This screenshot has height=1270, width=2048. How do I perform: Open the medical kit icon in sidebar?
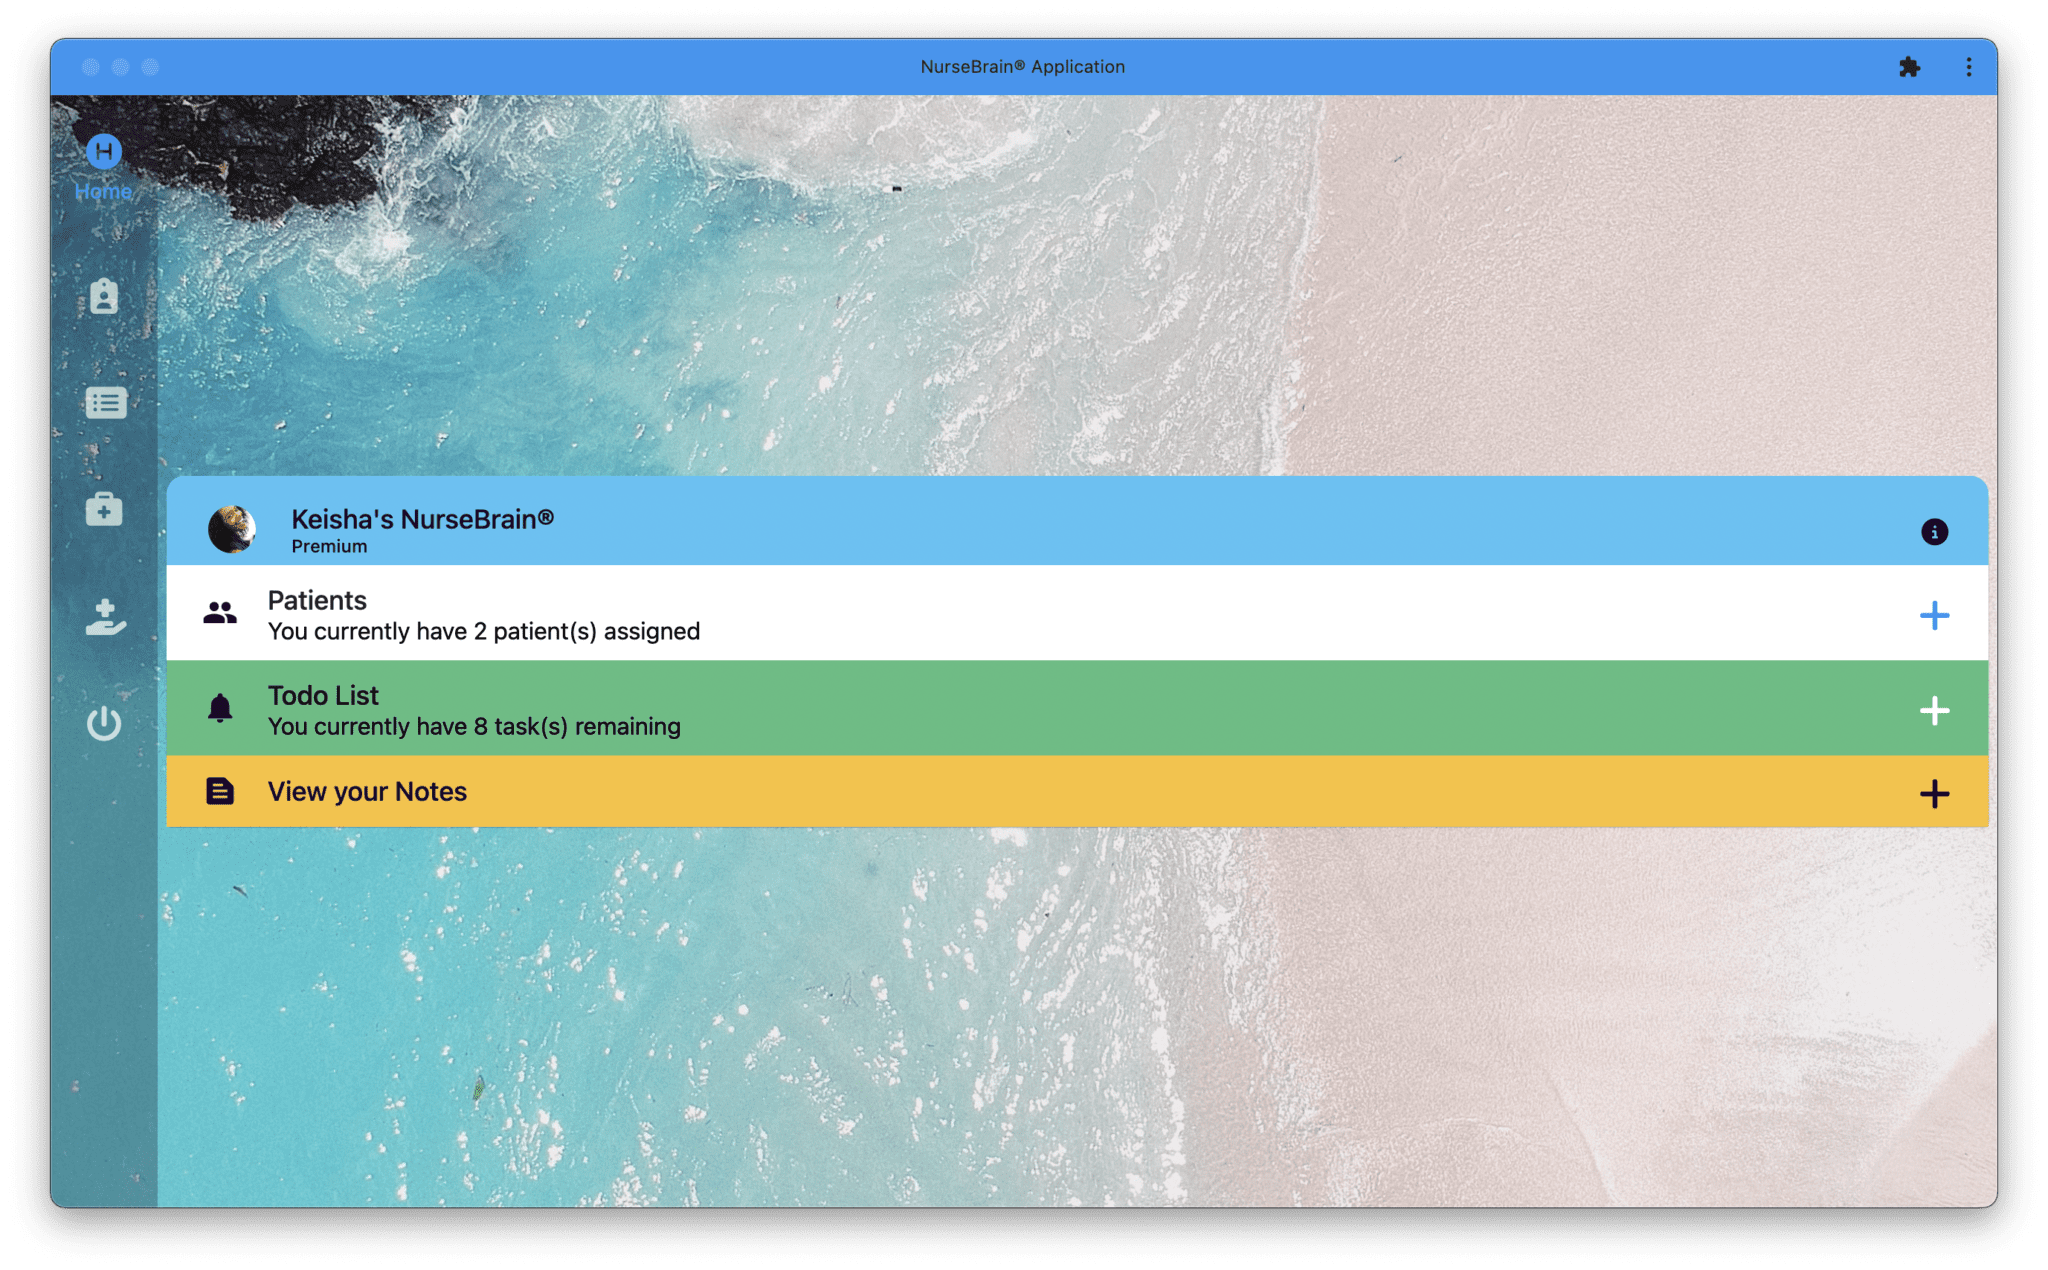coord(104,509)
